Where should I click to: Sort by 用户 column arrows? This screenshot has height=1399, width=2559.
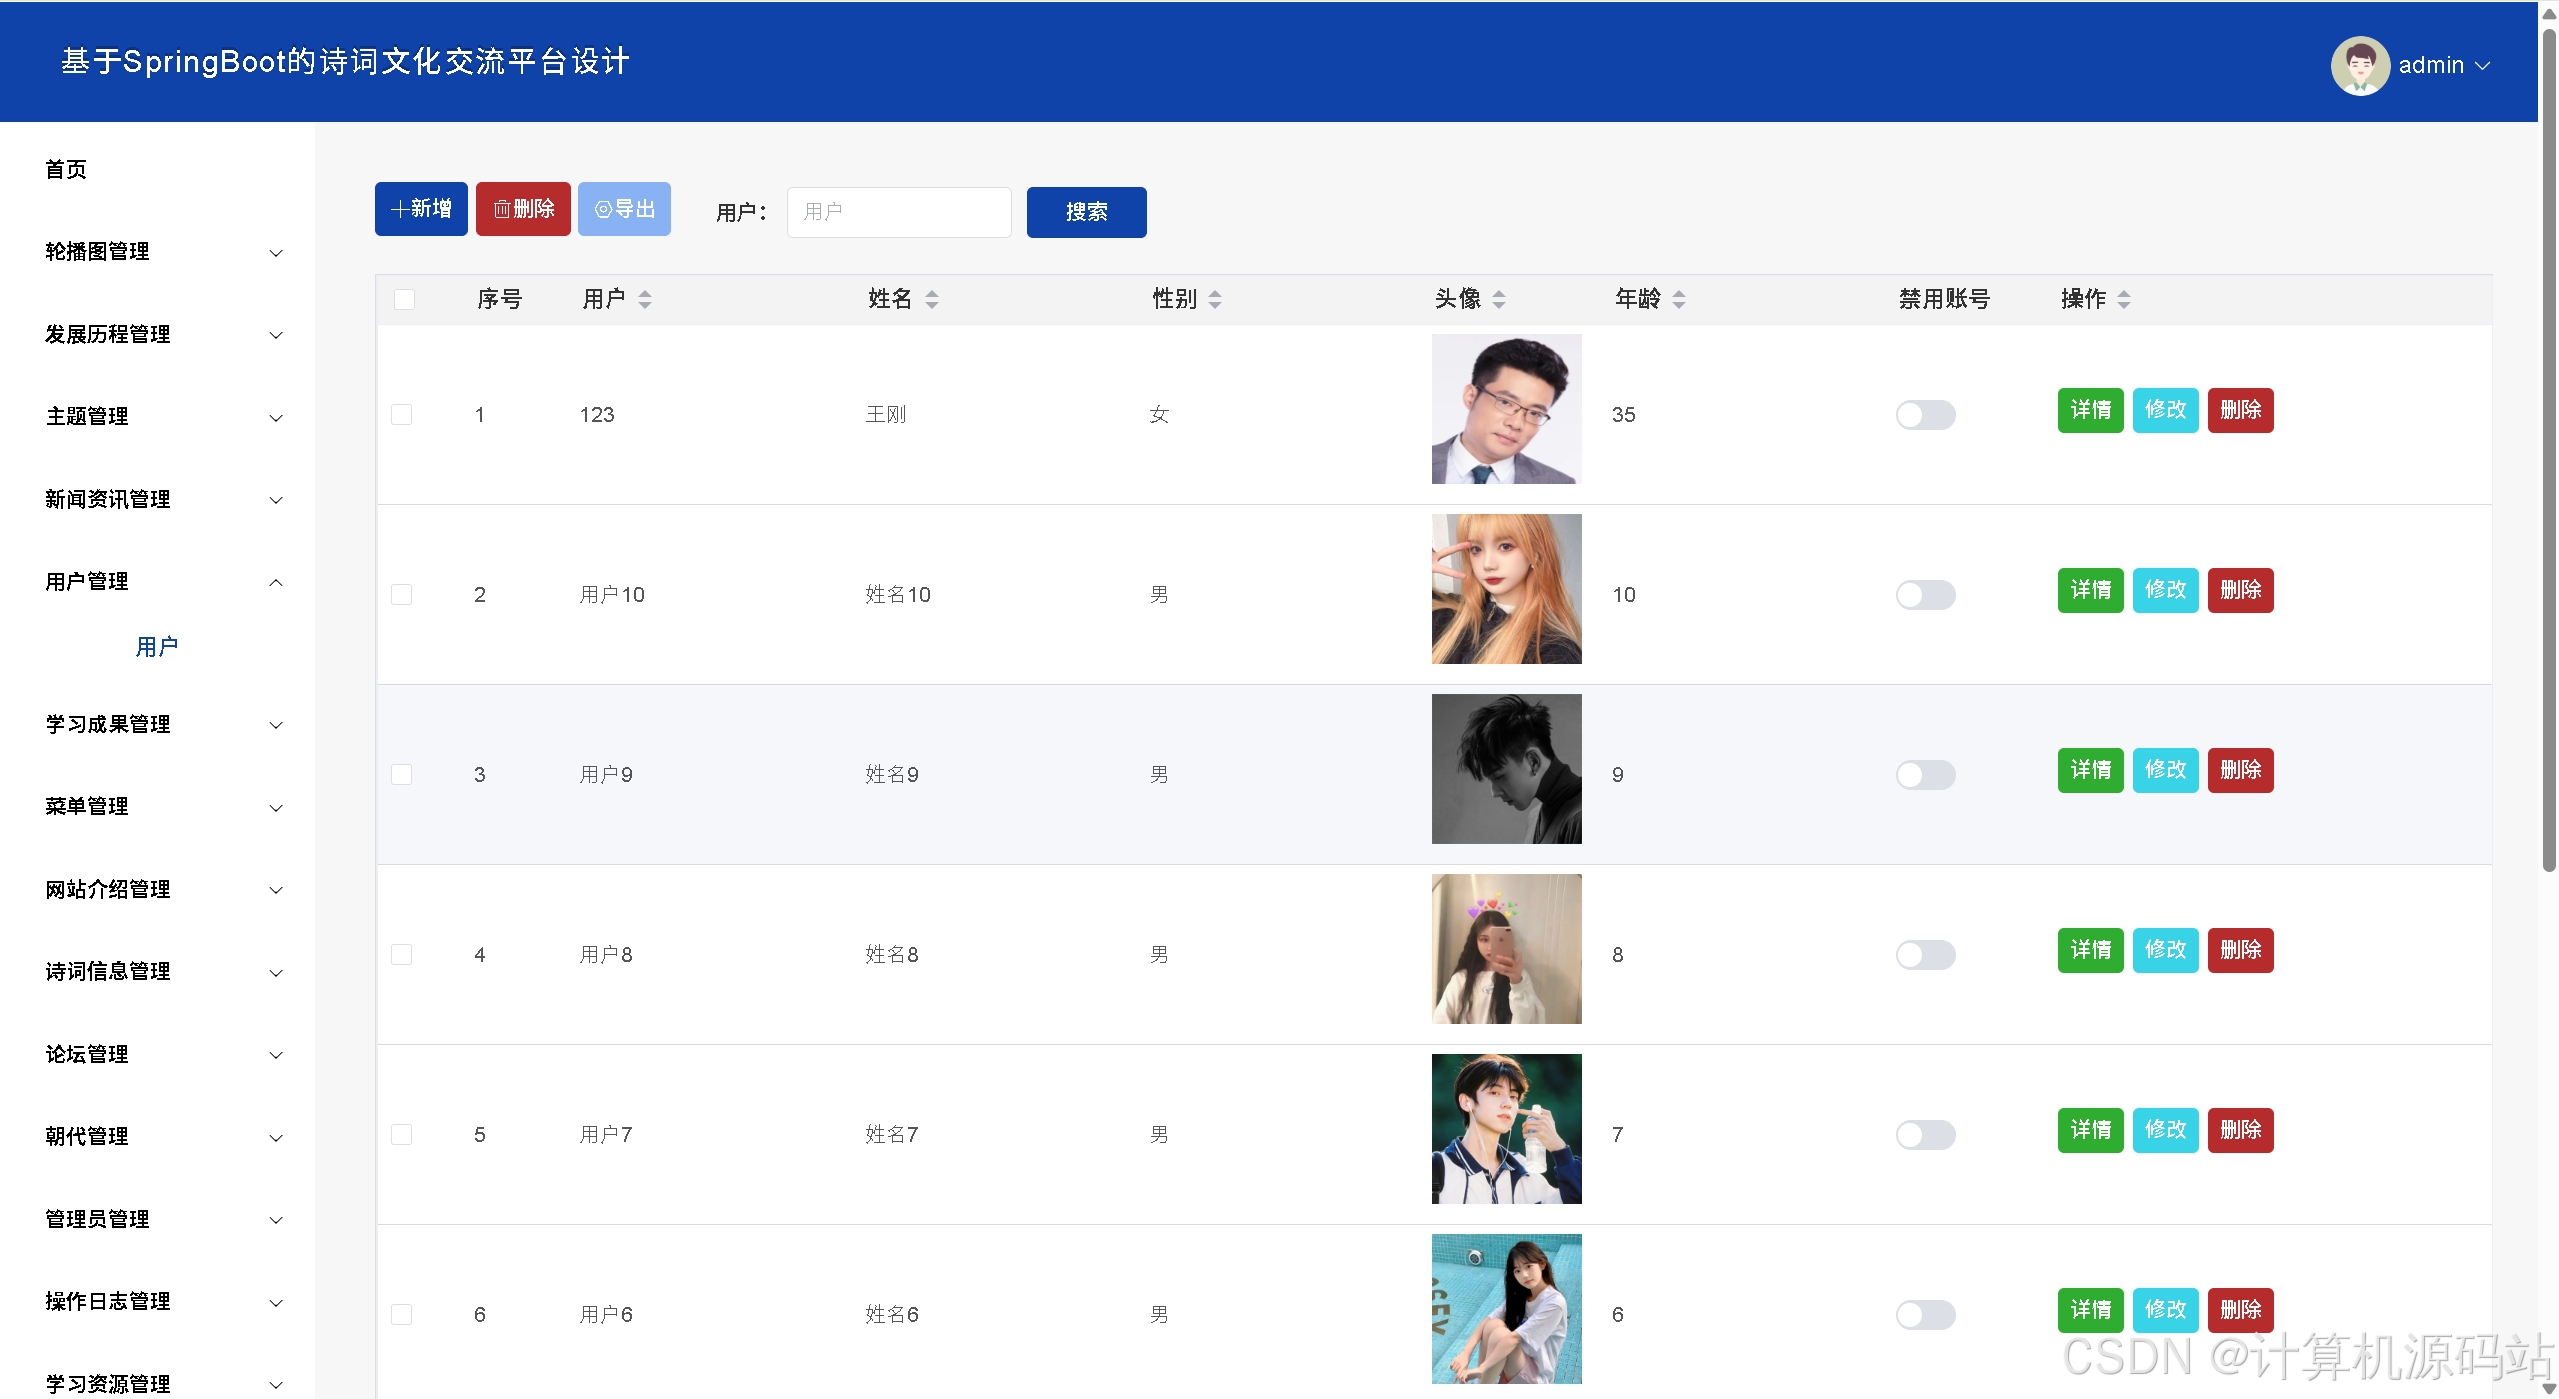coord(645,299)
